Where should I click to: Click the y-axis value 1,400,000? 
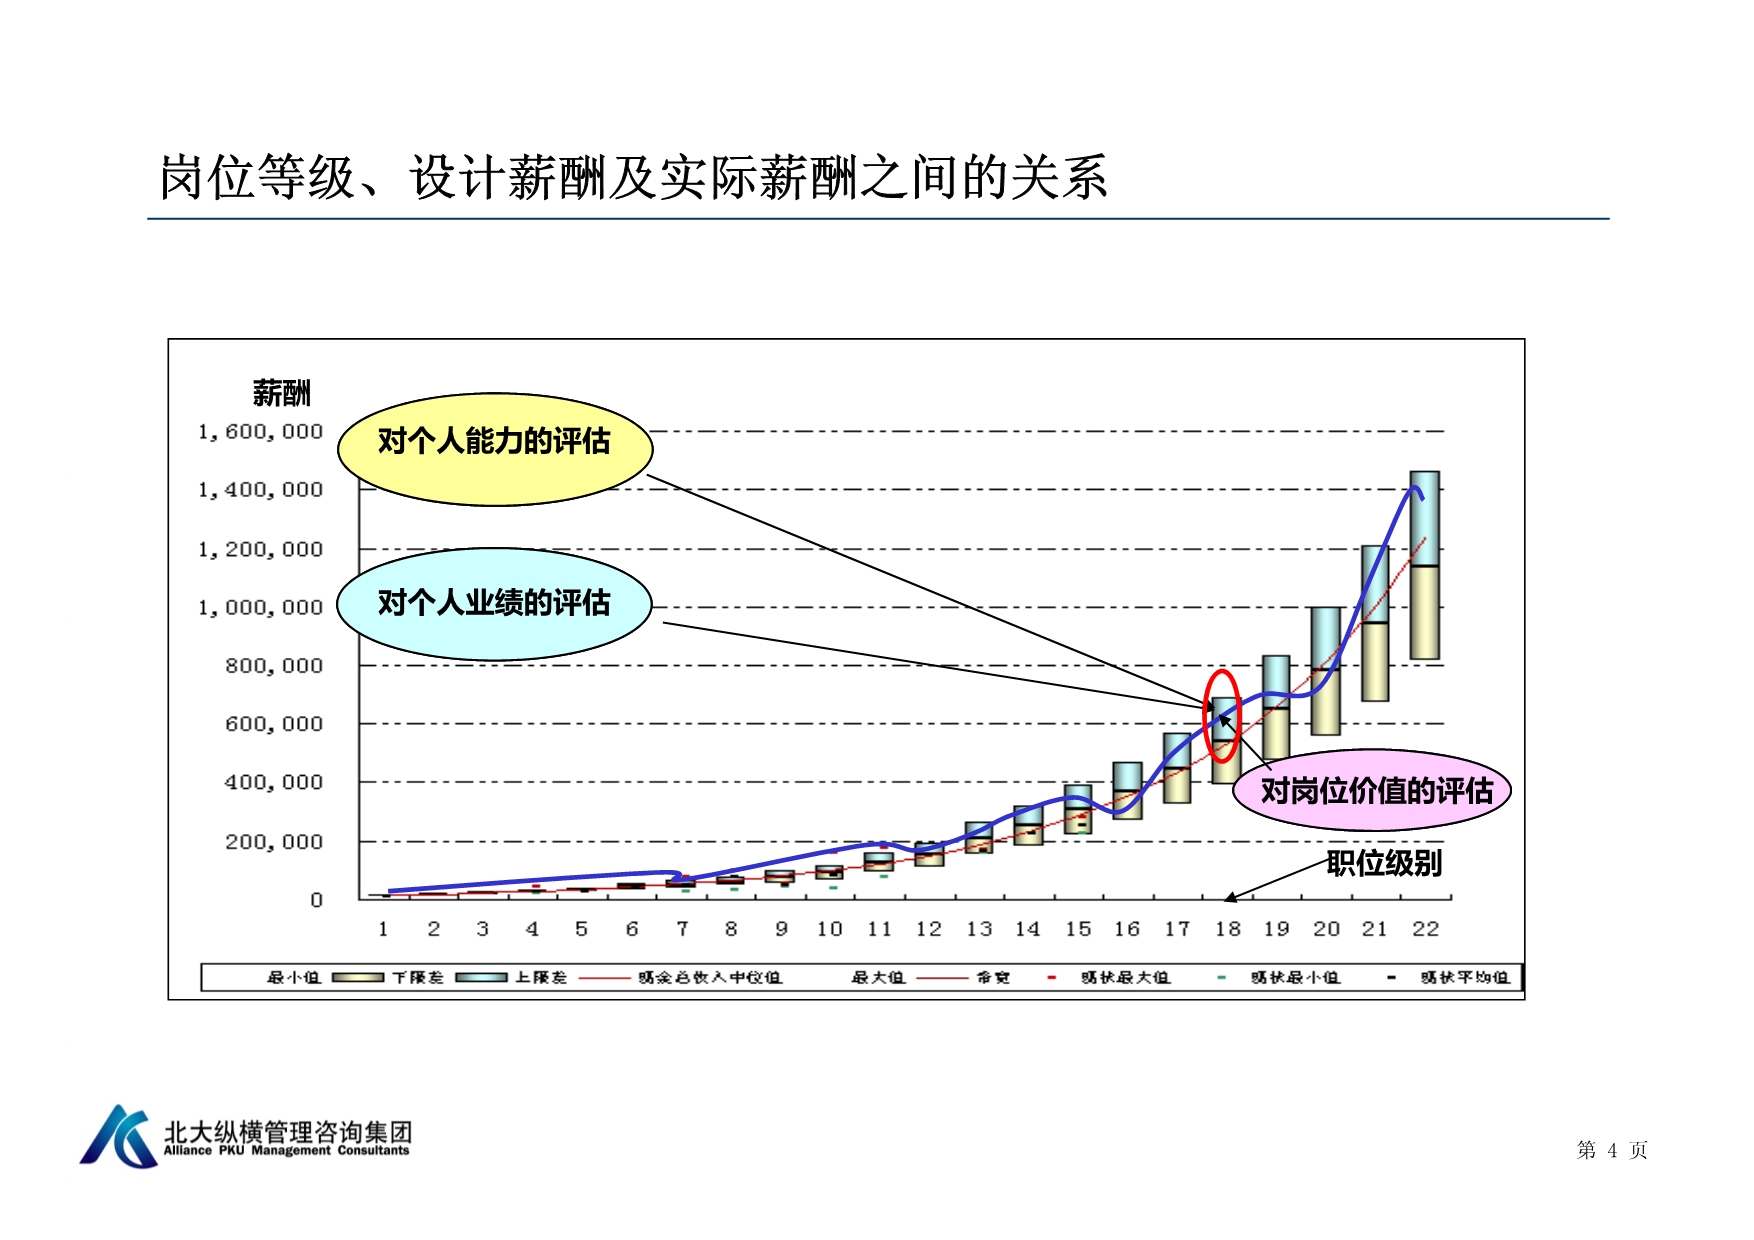point(260,490)
